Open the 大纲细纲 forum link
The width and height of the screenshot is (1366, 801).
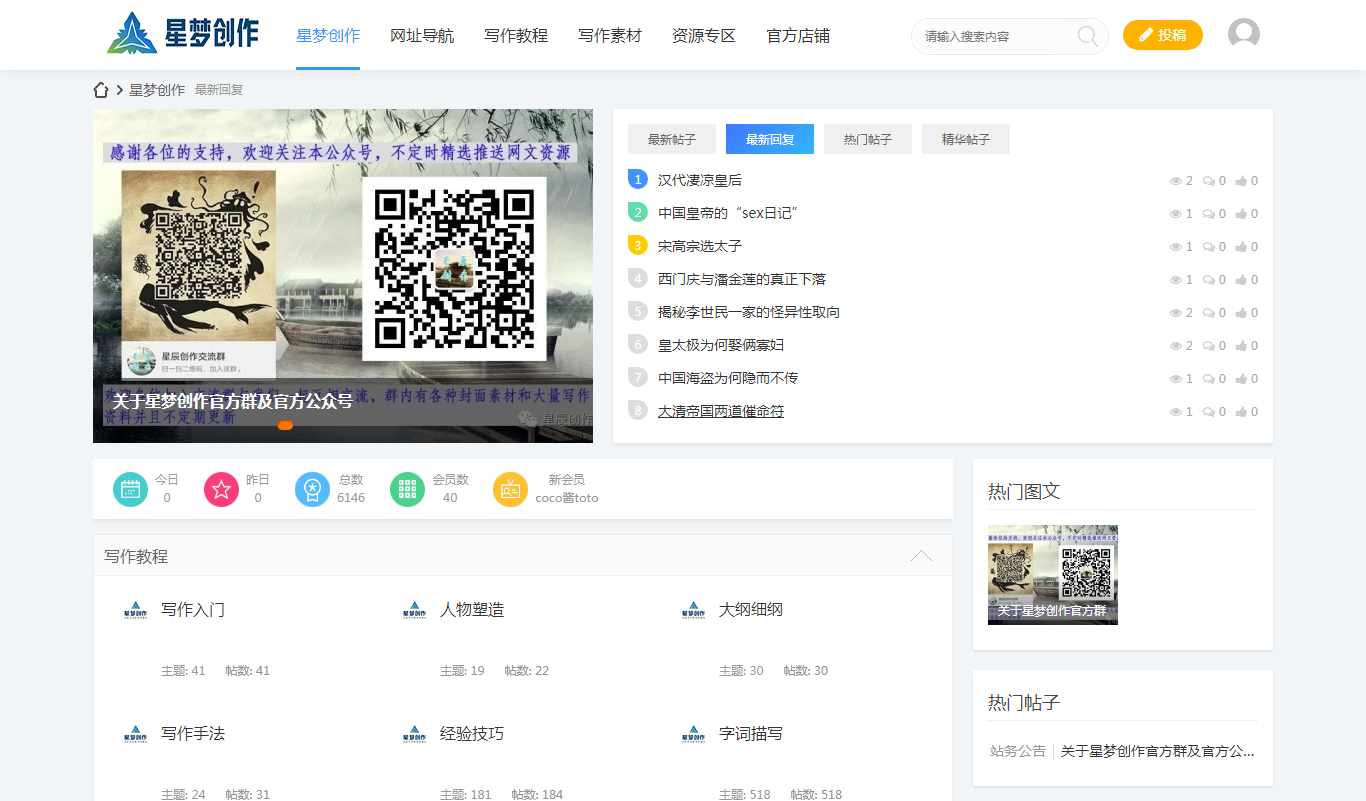click(x=751, y=610)
